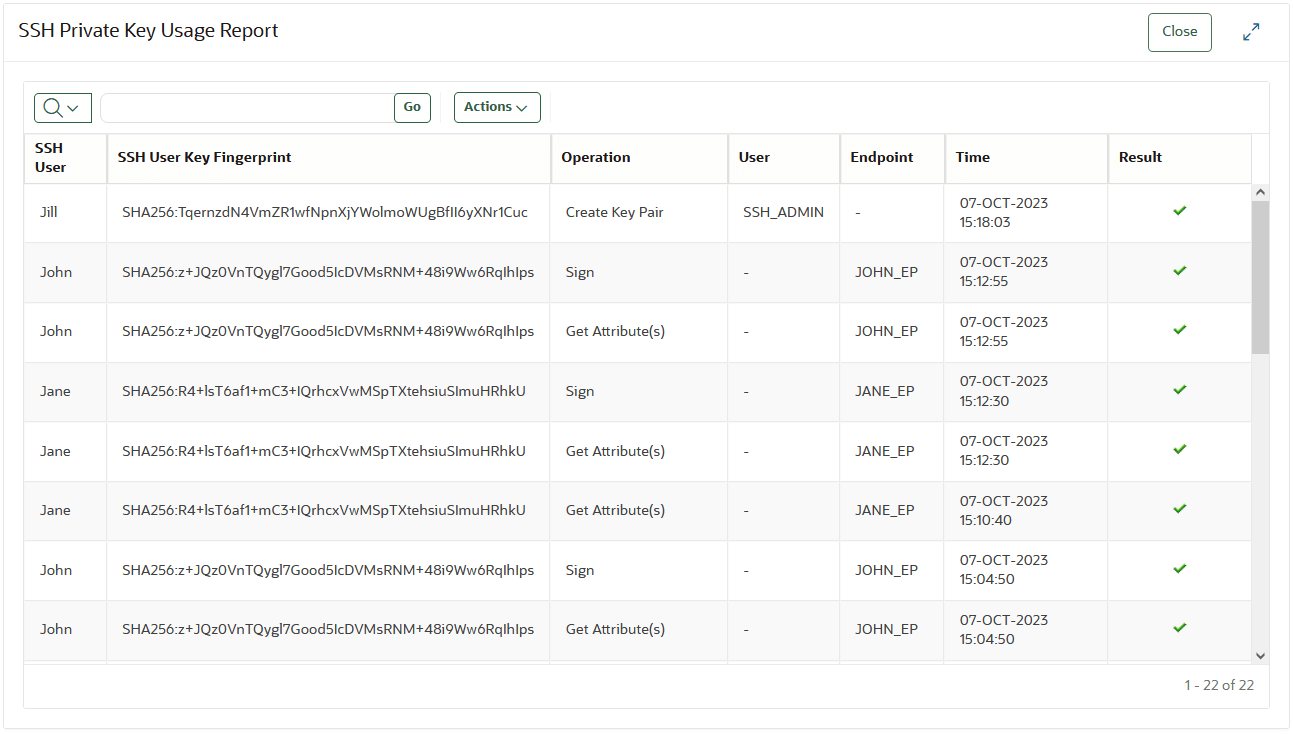Sort rows using the Operation column header
Screen dimensions: 1293x734
pyautogui.click(x=596, y=157)
